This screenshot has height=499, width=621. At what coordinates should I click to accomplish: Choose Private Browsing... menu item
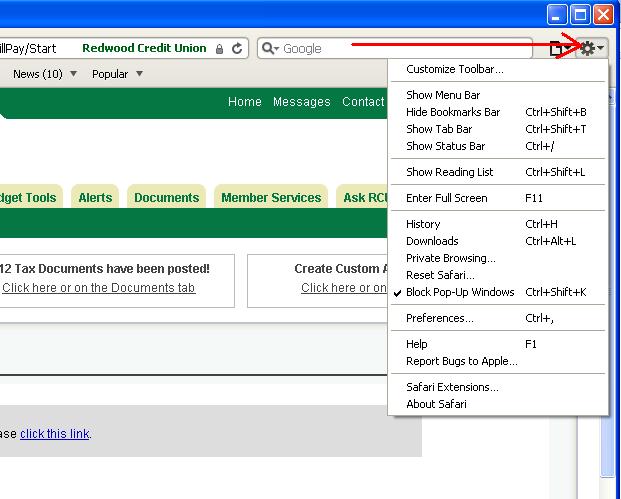498,258
